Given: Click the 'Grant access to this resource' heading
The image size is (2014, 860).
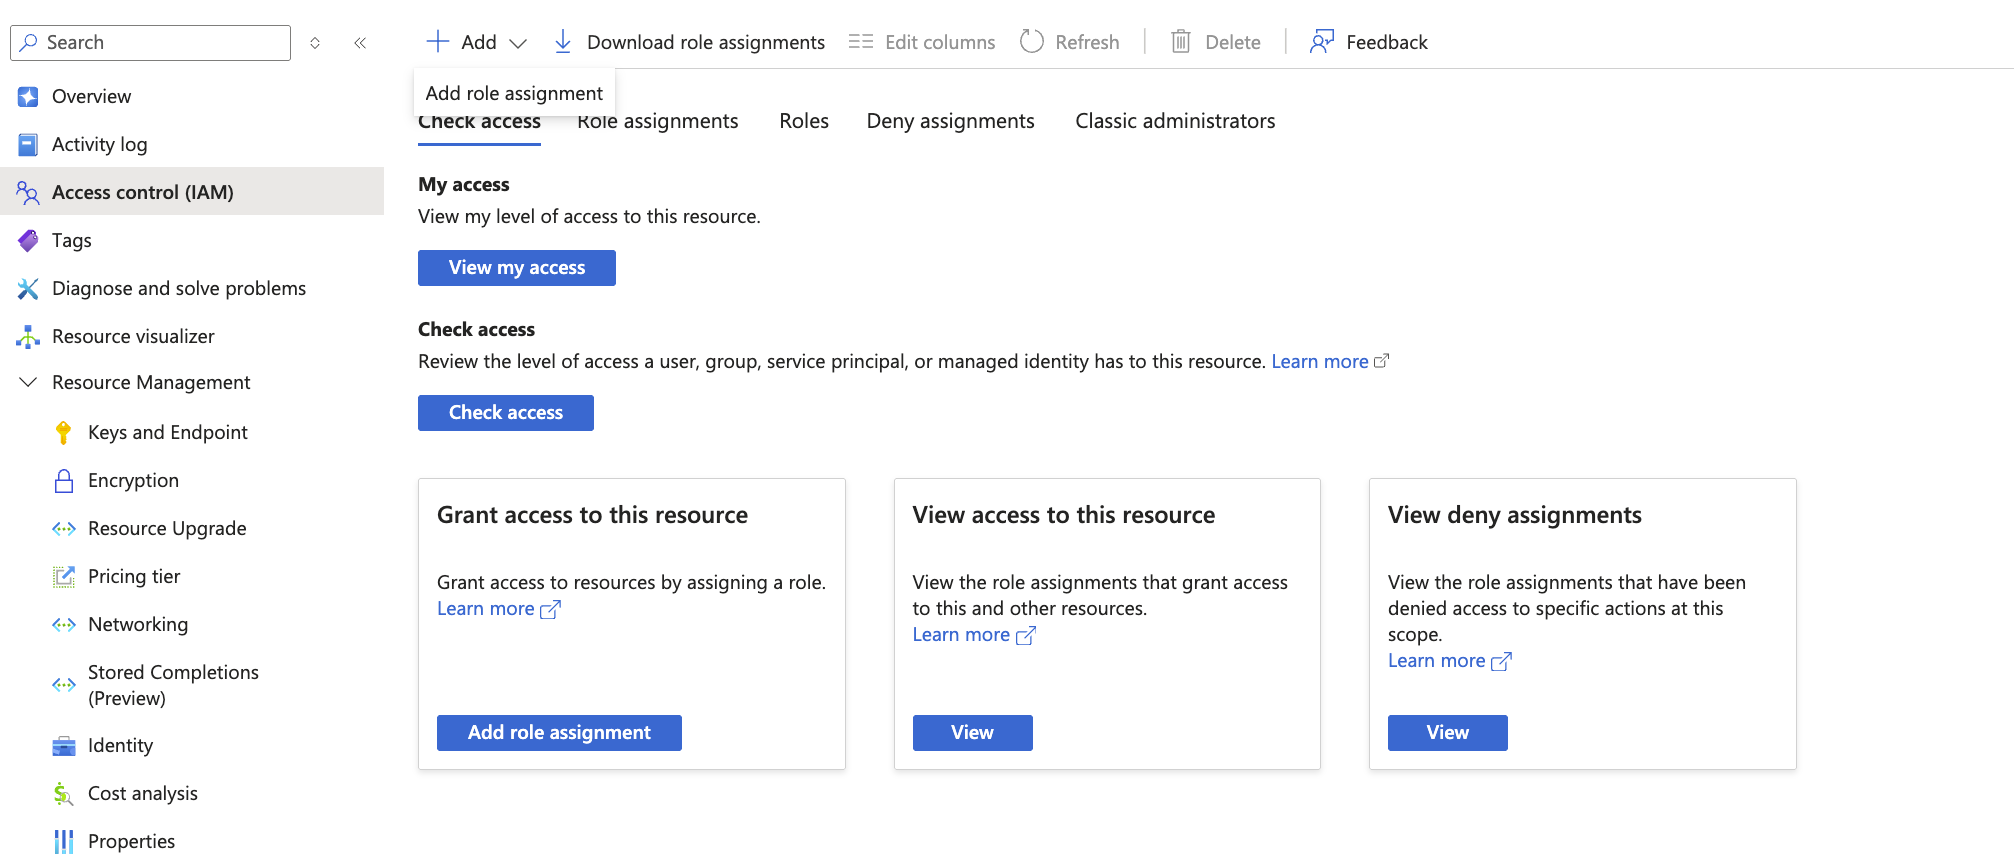Looking at the screenshot, I should (x=592, y=515).
